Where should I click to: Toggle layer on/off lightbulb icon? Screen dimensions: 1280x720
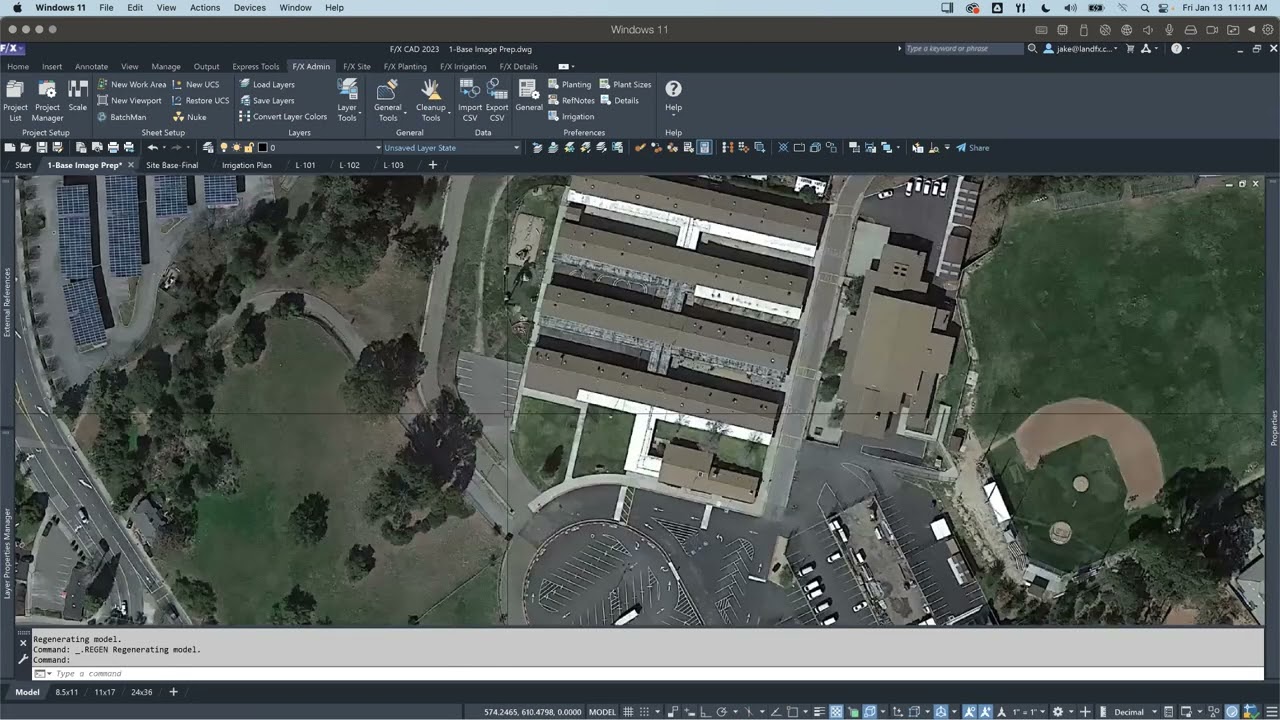click(224, 148)
